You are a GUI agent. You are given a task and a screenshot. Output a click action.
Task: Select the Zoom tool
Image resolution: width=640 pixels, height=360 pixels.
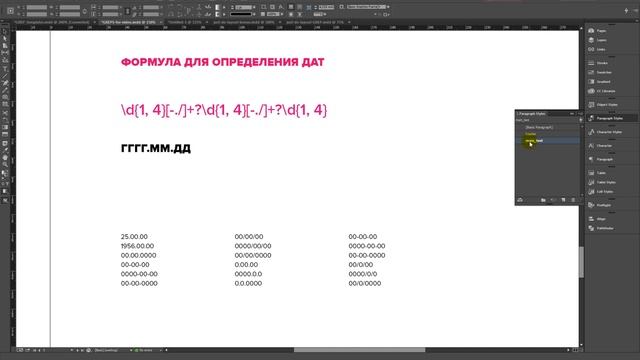(x=5, y=164)
